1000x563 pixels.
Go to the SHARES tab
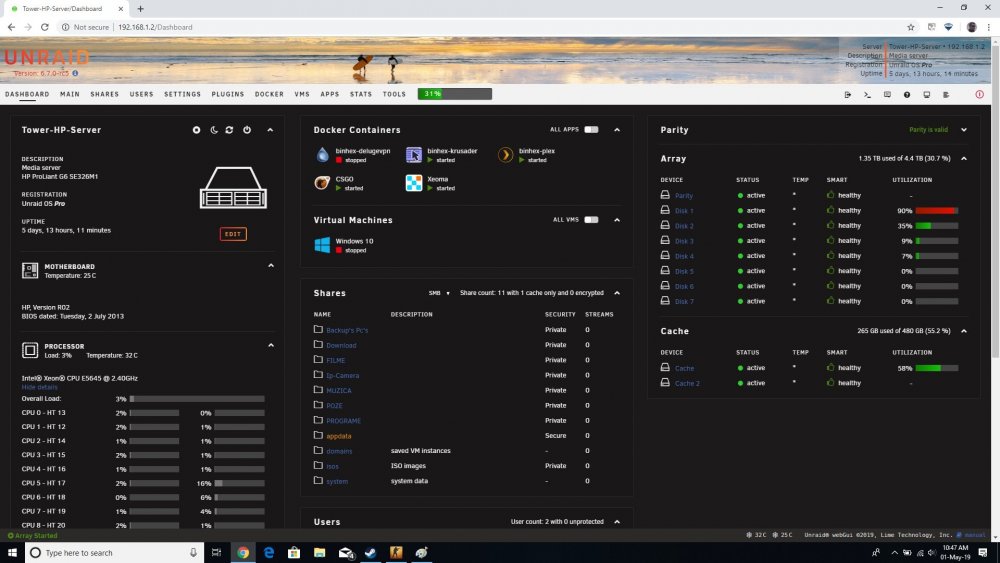click(x=105, y=94)
